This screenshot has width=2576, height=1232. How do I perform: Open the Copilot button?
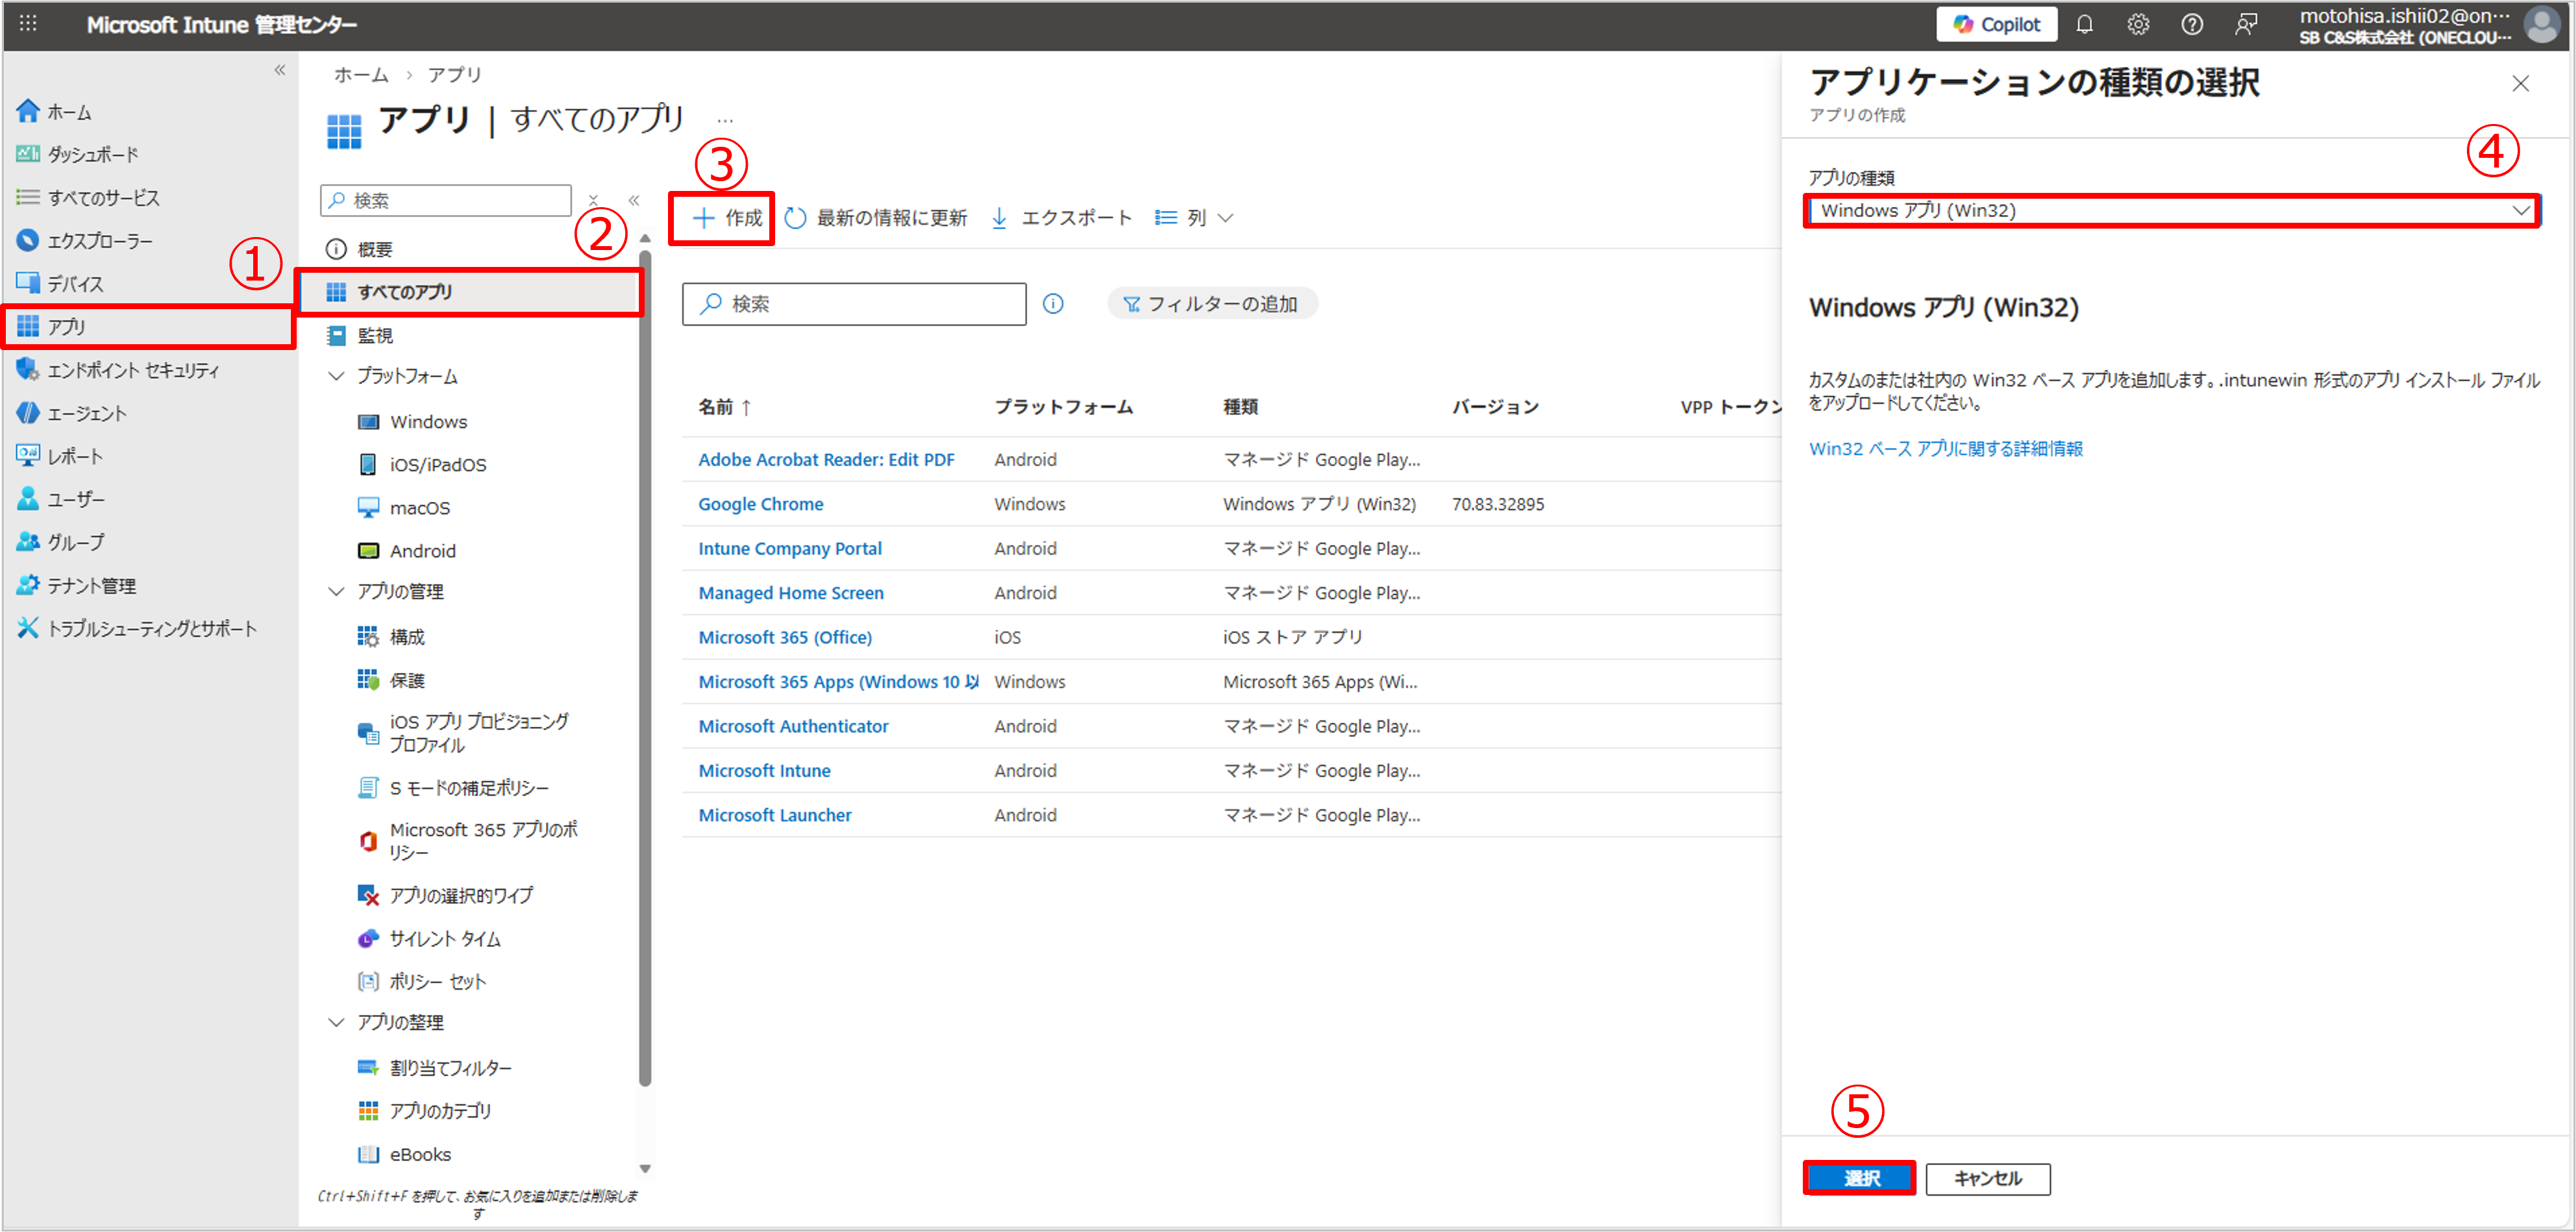tap(1996, 25)
